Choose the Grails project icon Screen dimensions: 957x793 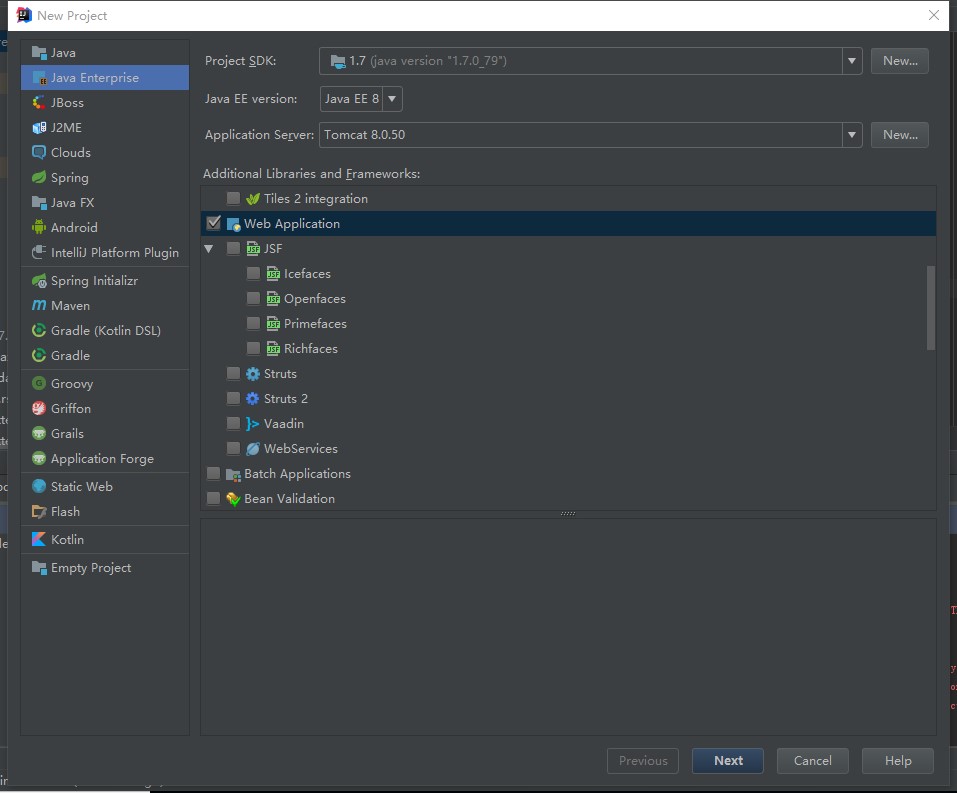click(39, 434)
